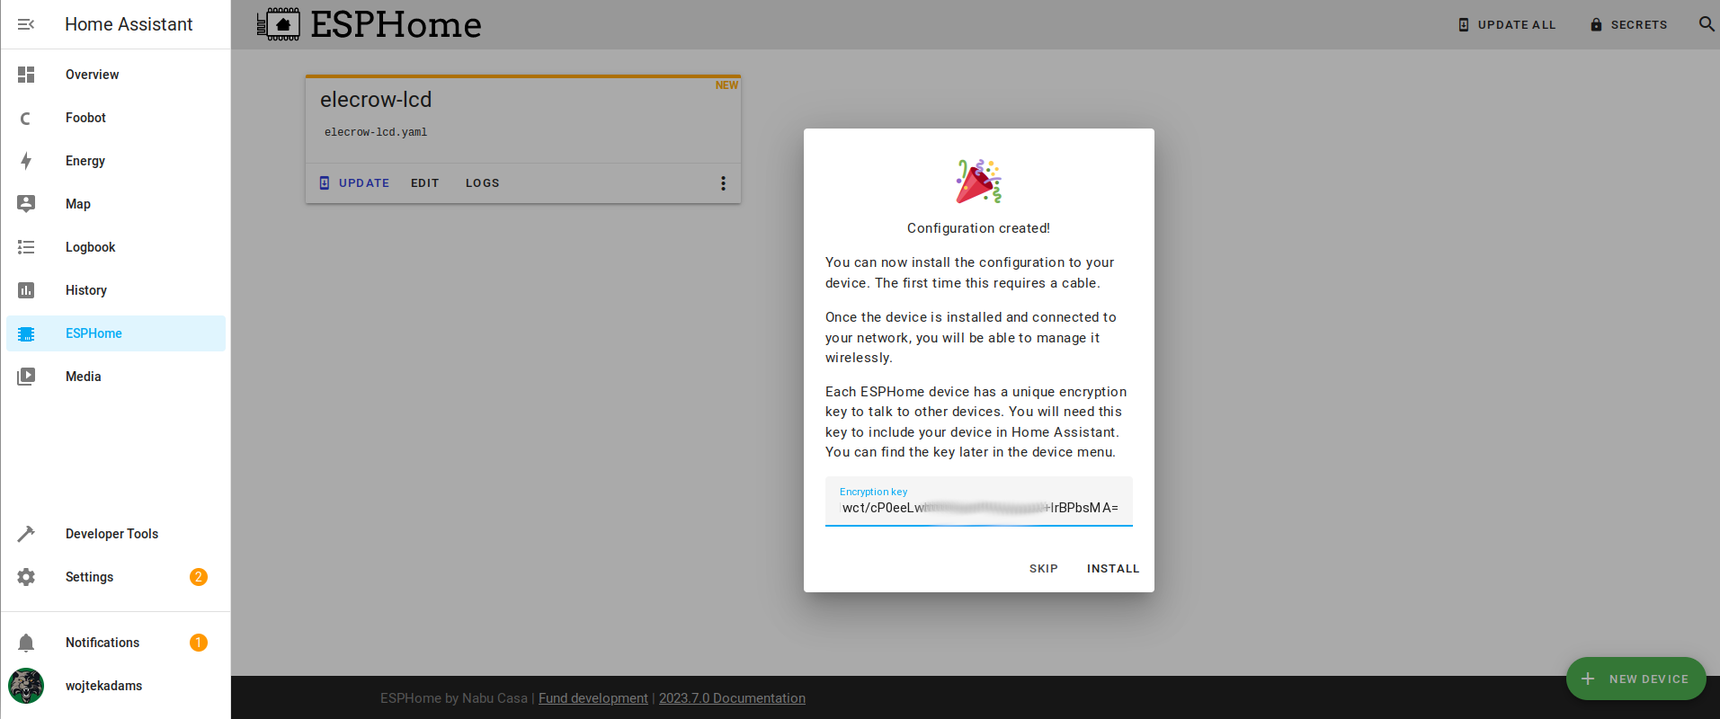The height and width of the screenshot is (719, 1720).
Task: Go to History in sidebar
Action: coord(86,291)
